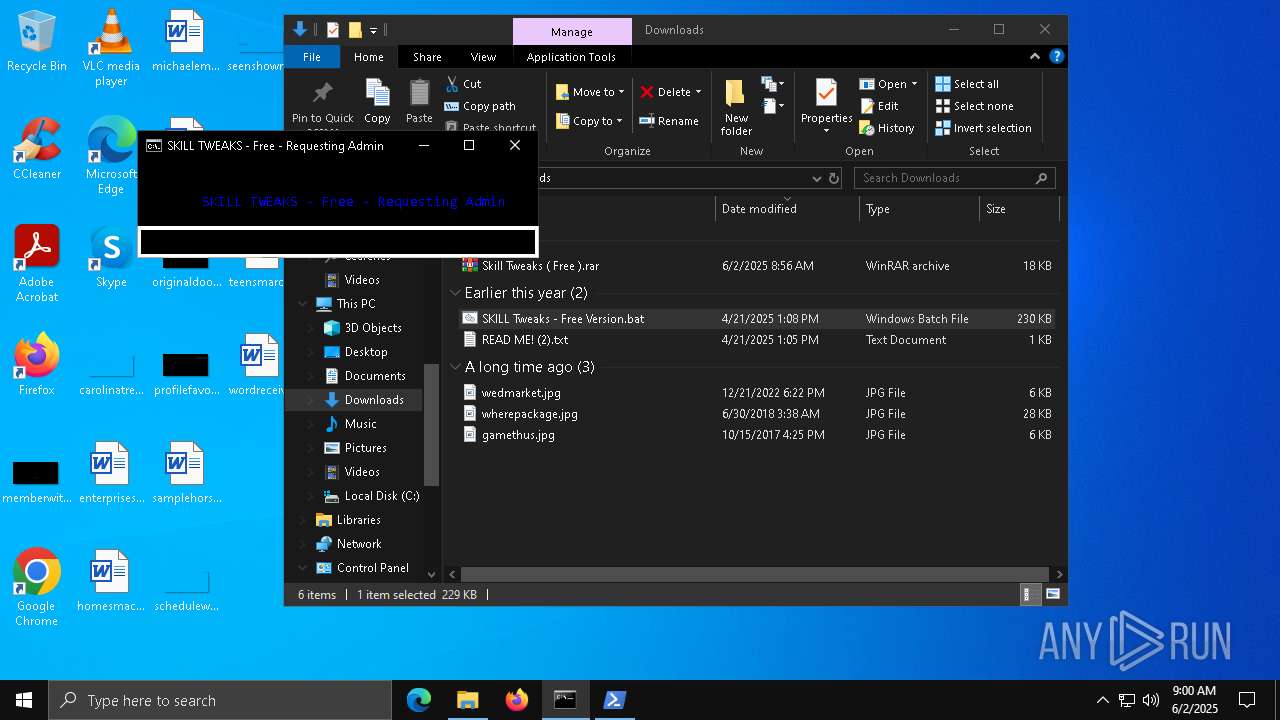The width and height of the screenshot is (1280, 720).
Task: Open the Move to dropdown
Action: coord(590,92)
